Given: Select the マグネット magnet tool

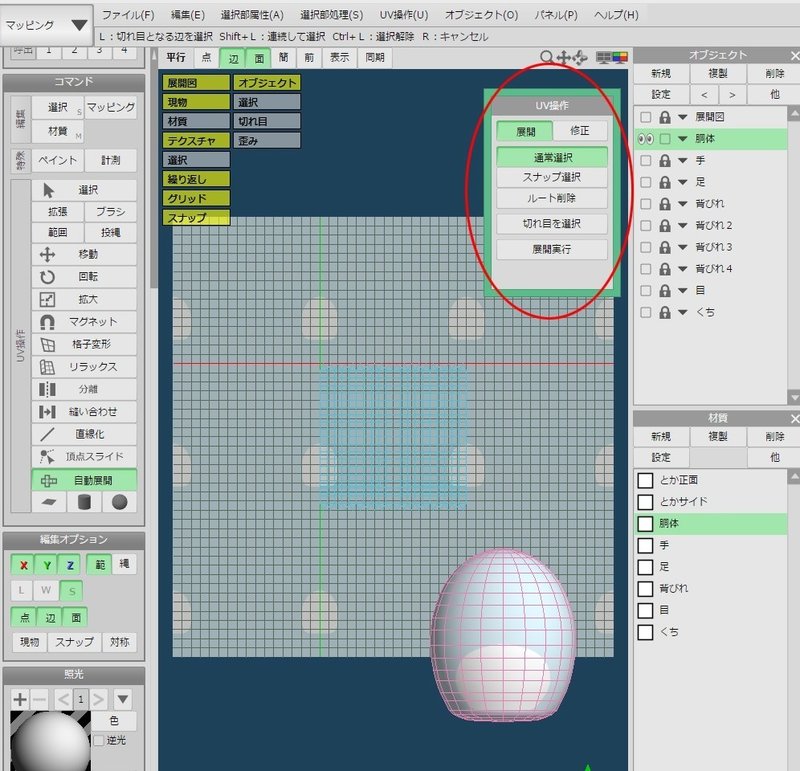Looking at the screenshot, I should coord(84,321).
